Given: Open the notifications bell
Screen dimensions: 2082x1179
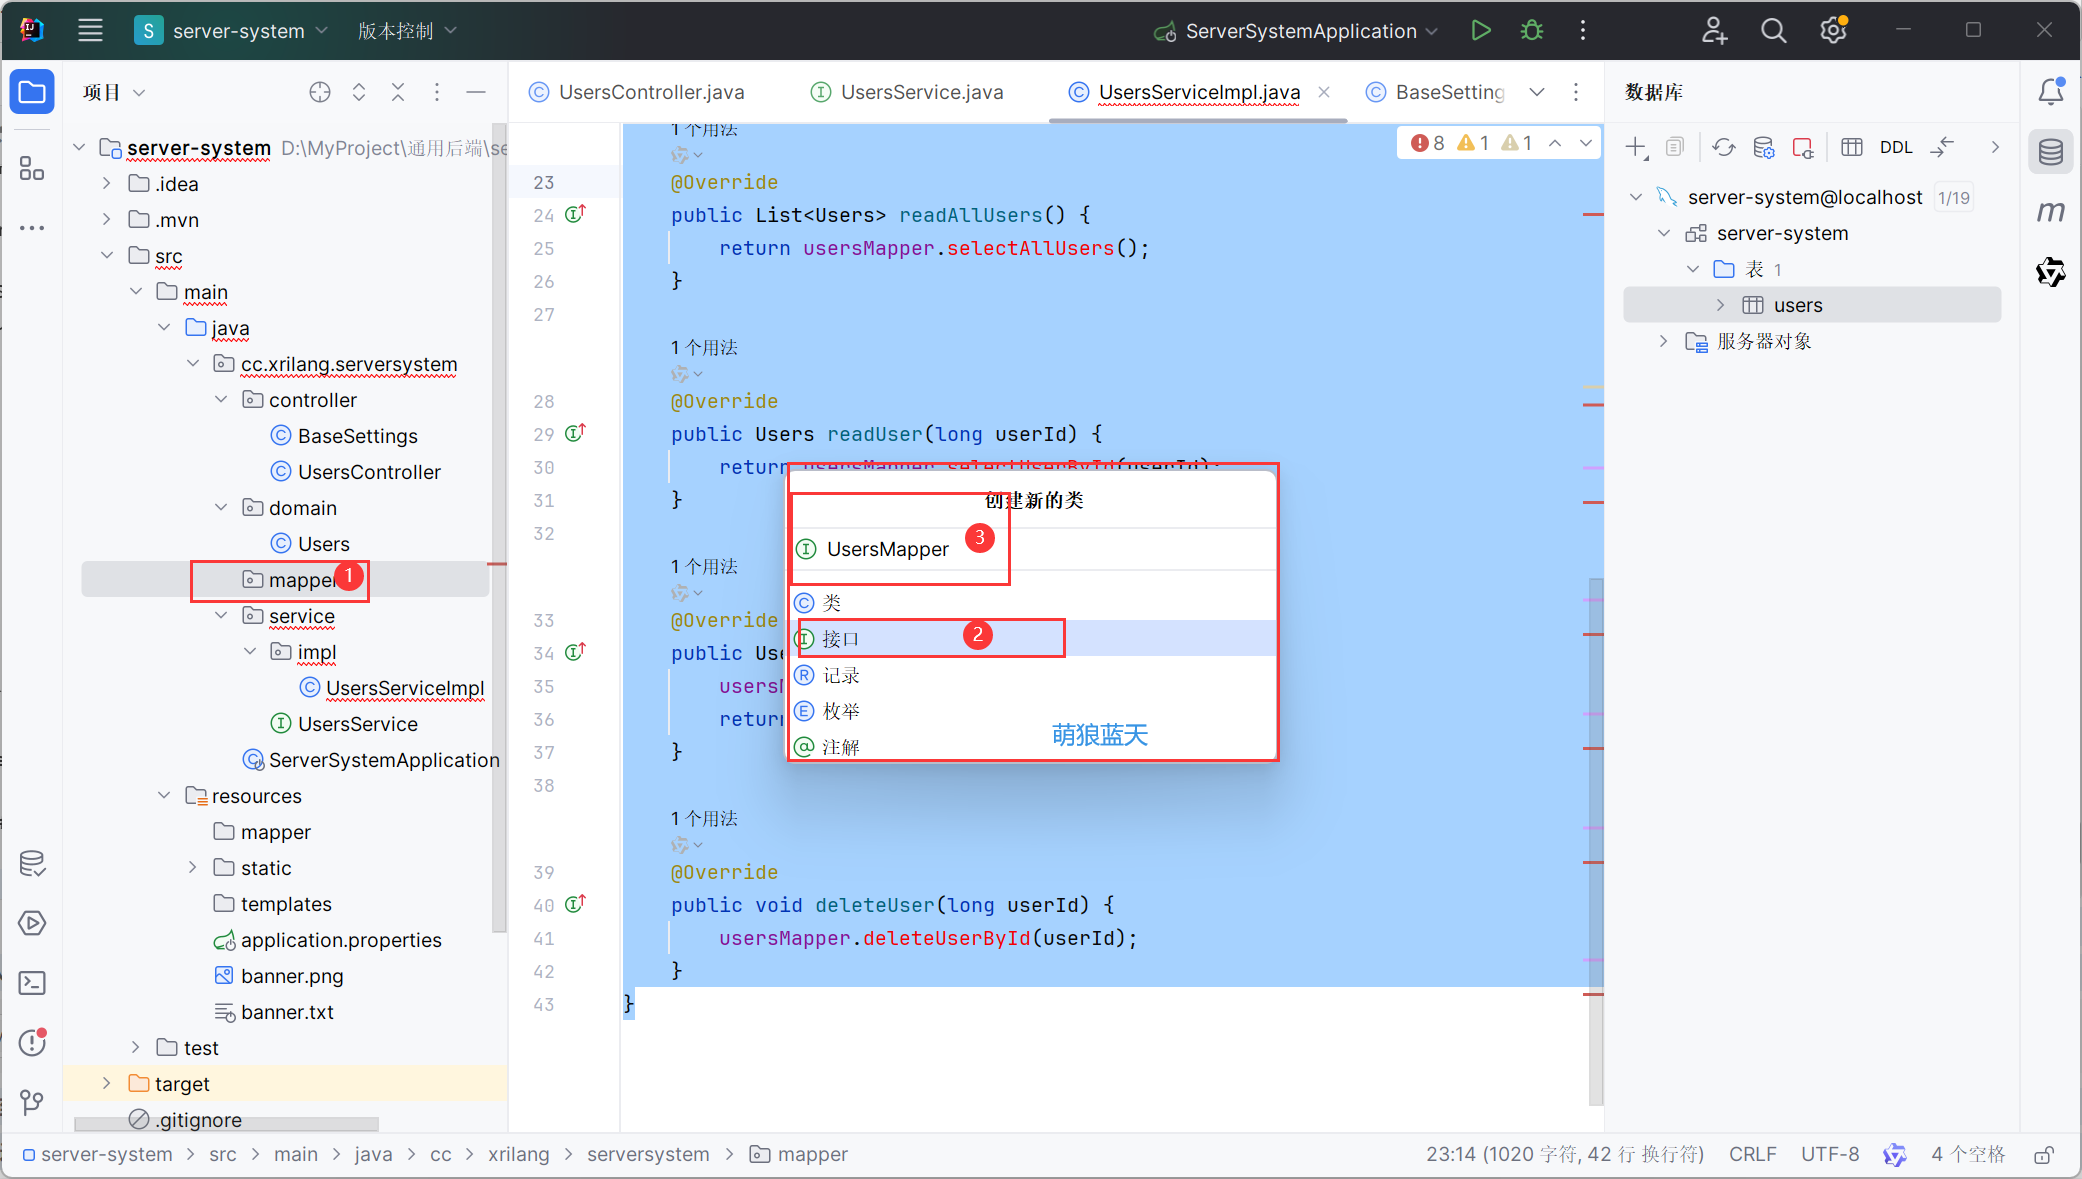Looking at the screenshot, I should (2051, 91).
